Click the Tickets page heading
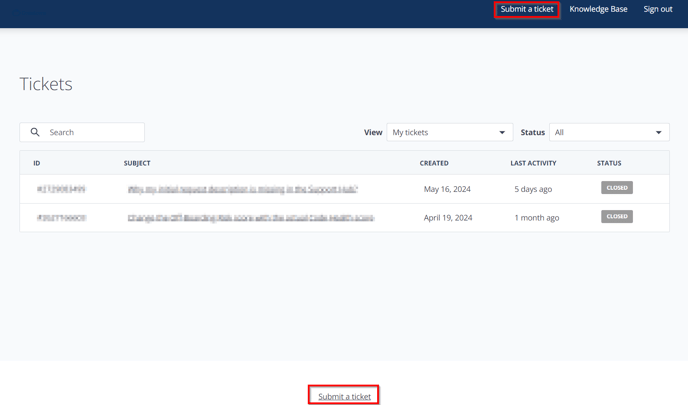The image size is (688, 405). (46, 84)
